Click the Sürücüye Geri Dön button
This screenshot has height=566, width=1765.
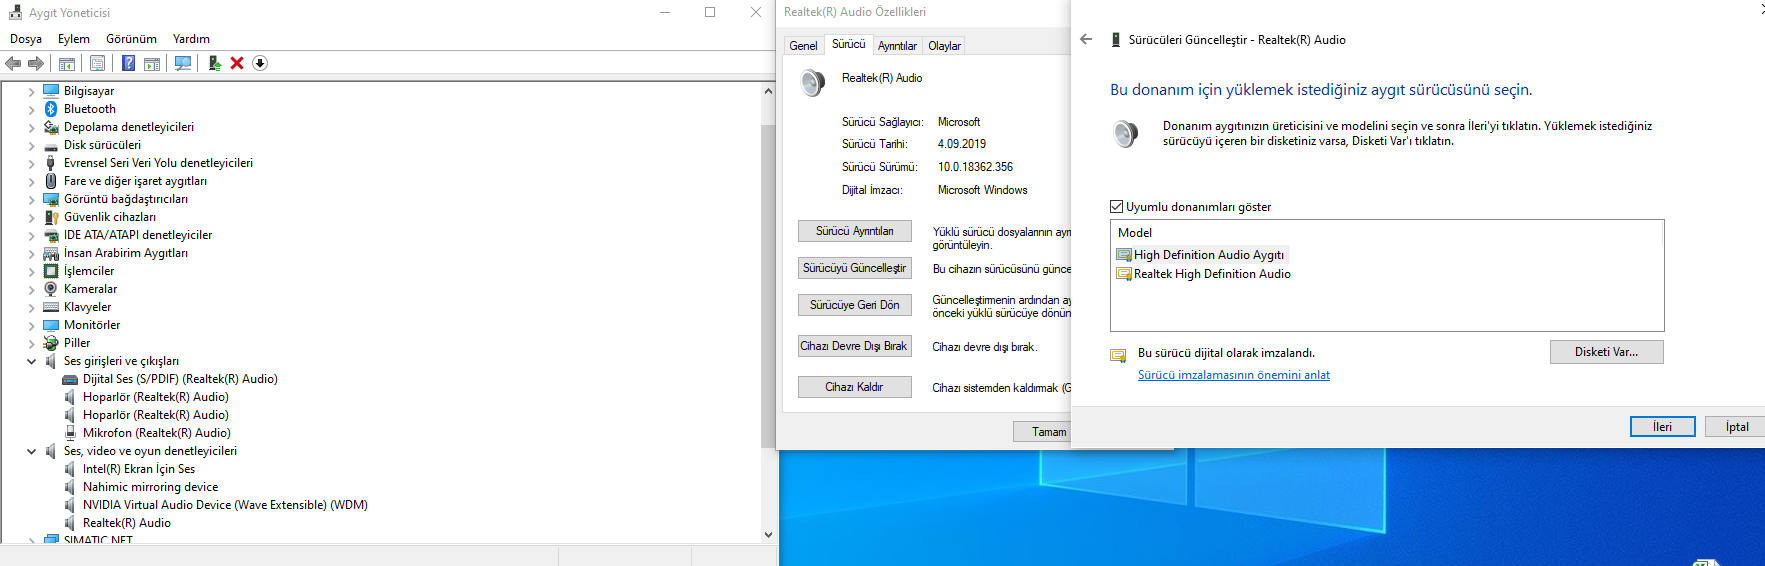coord(855,305)
